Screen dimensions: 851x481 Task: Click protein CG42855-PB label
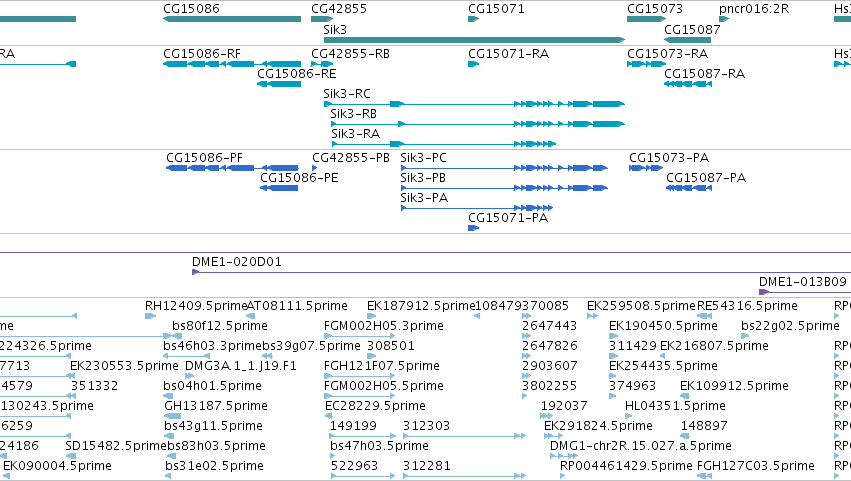coord(351,158)
